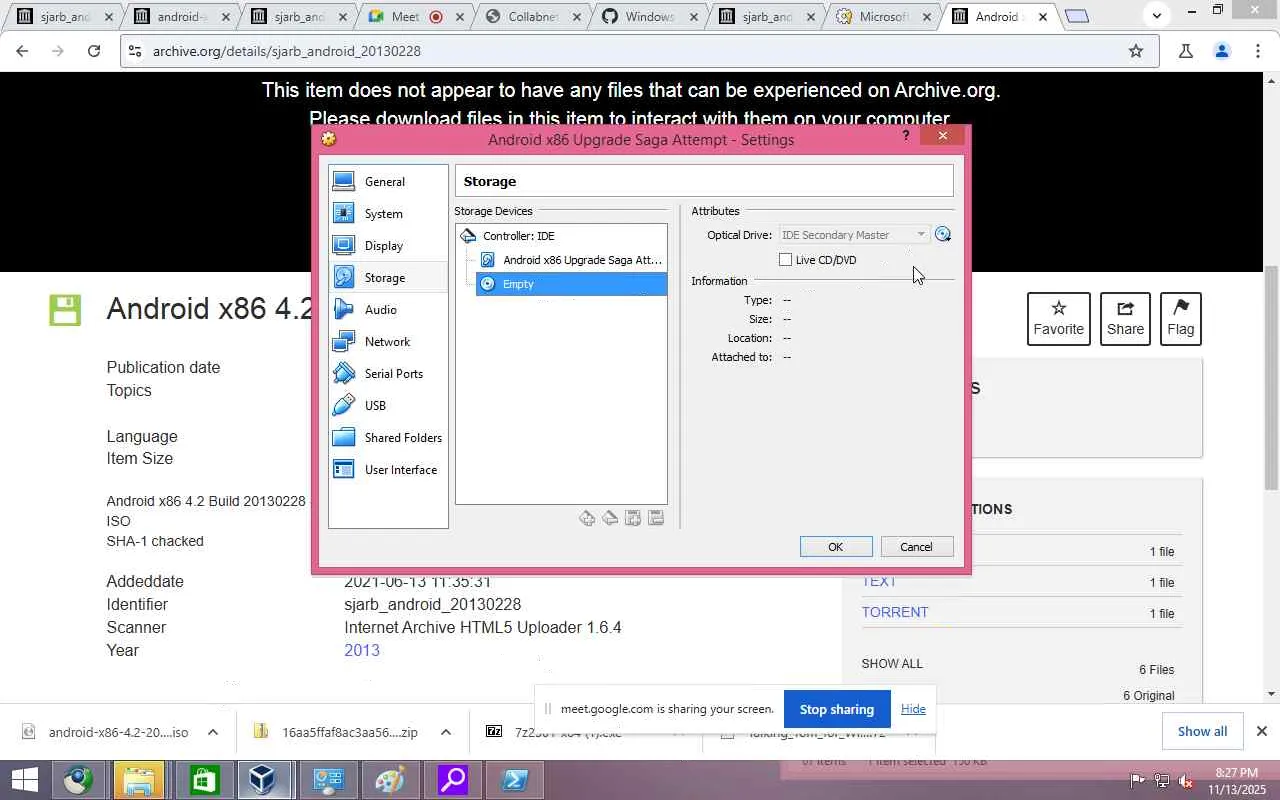Click the add controller icon below storage tree
The height and width of the screenshot is (800, 1280).
pos(587,518)
